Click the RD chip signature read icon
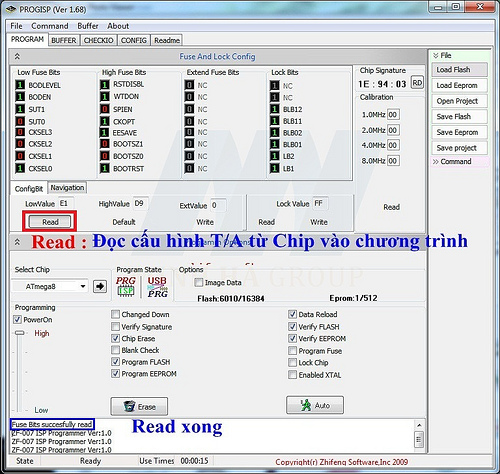 tap(417, 83)
